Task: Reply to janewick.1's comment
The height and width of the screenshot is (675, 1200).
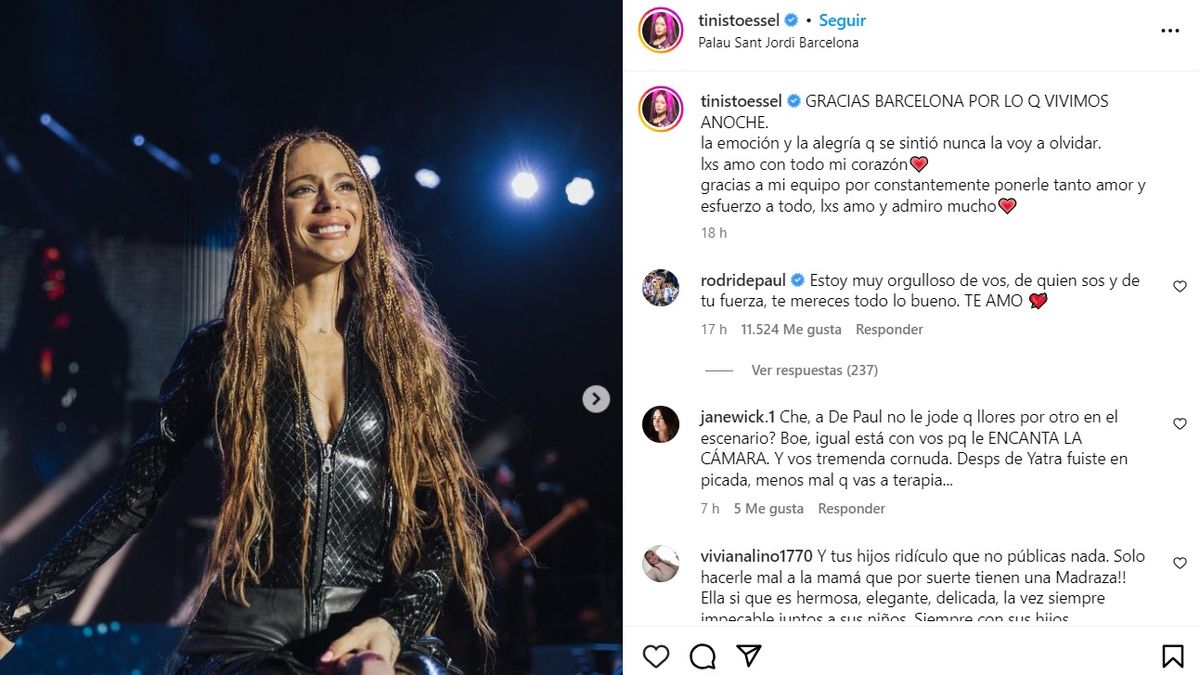Action: (852, 508)
